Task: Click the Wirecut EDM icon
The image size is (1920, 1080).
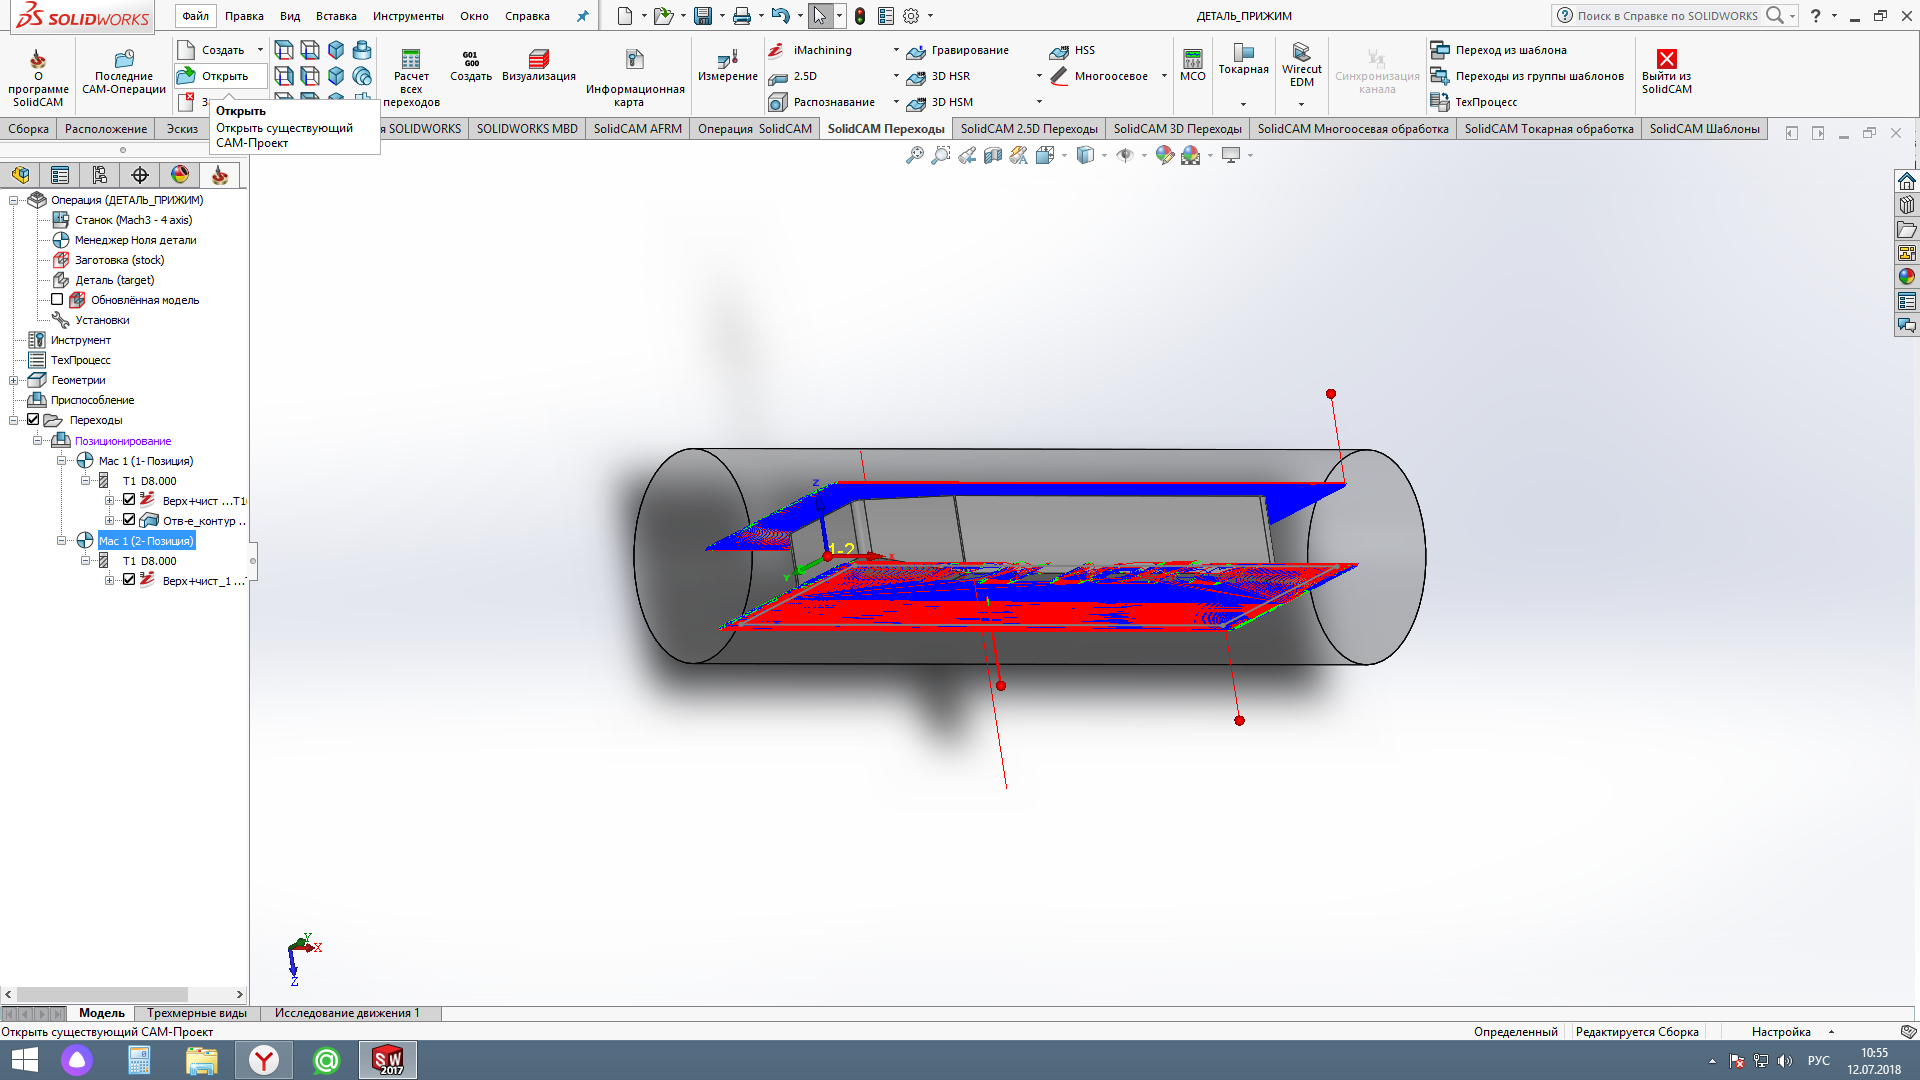Action: 1301,54
